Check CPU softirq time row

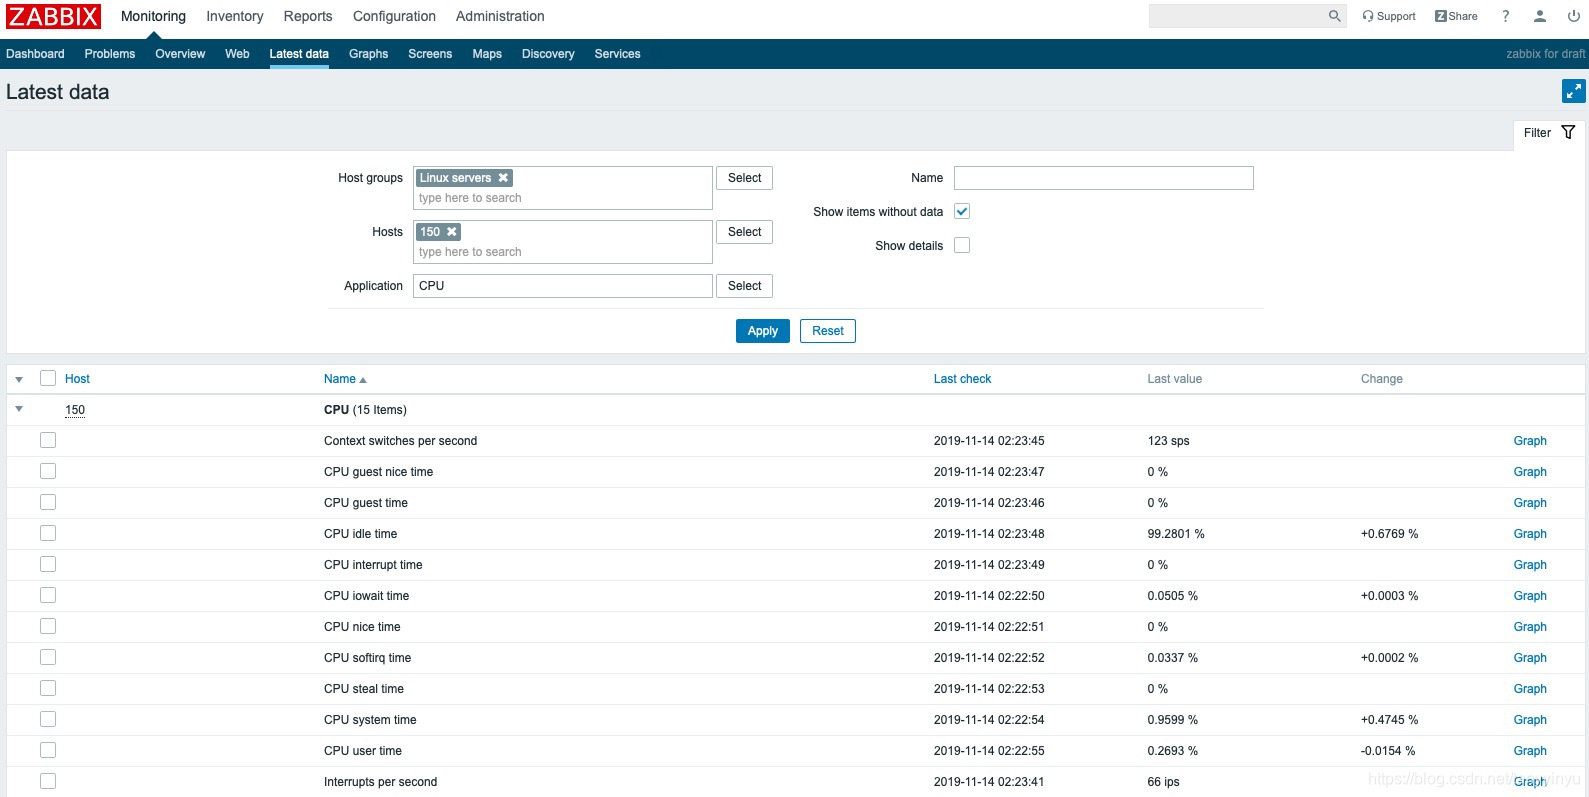tap(48, 657)
